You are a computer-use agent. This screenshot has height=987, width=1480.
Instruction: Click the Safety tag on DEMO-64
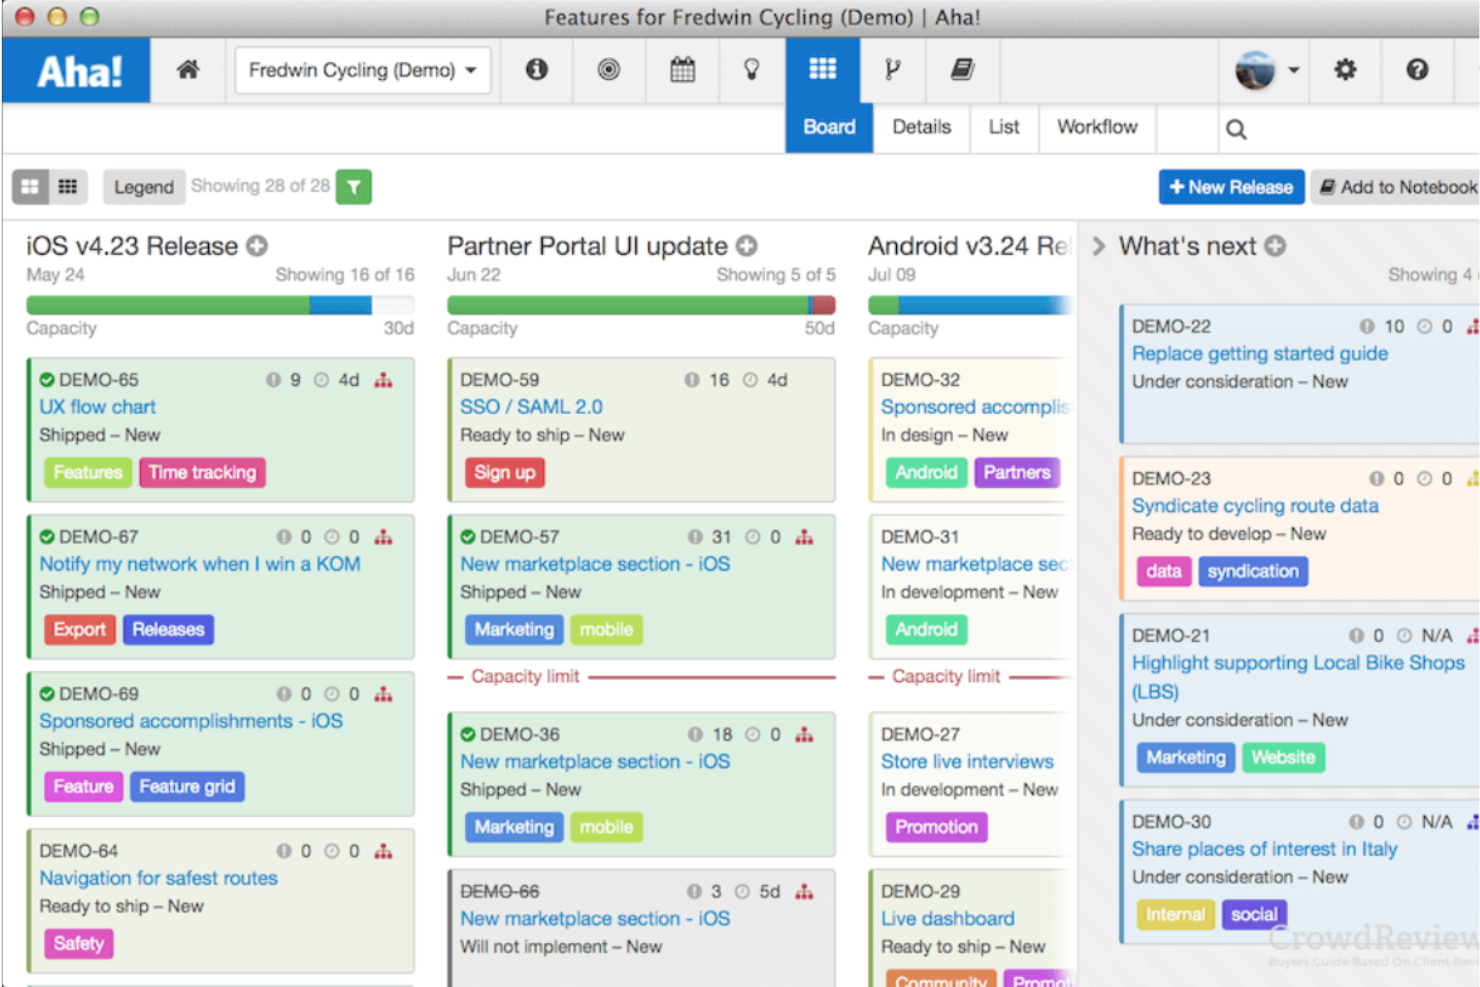click(78, 943)
